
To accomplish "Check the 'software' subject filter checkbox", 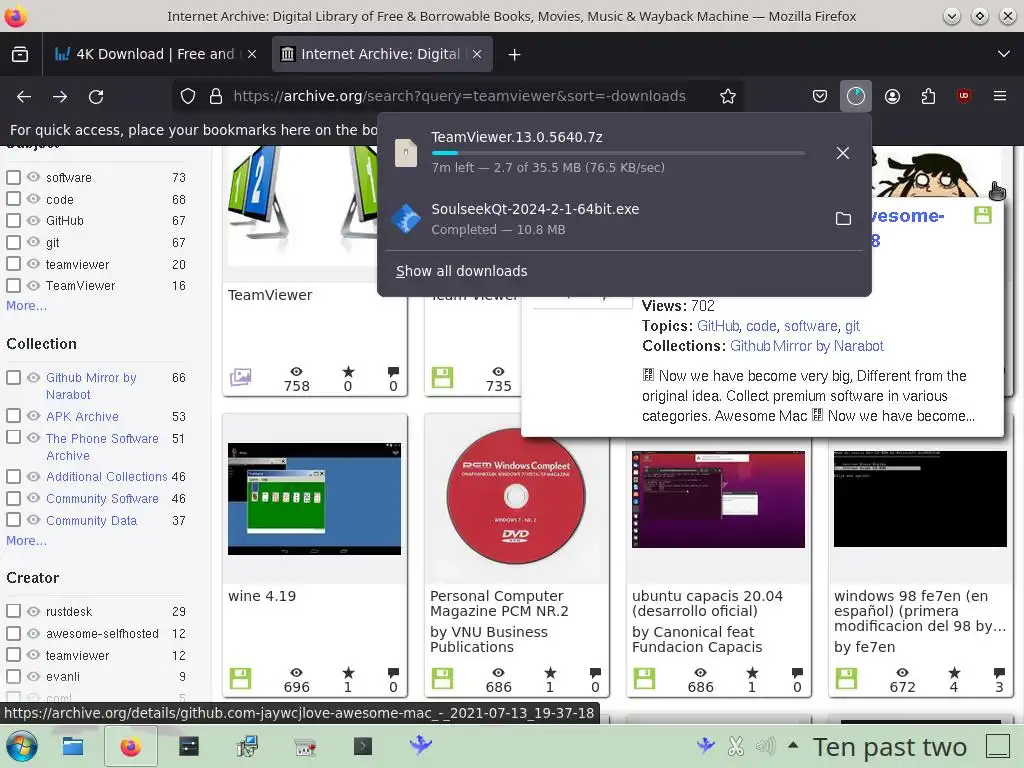I will [x=13, y=177].
